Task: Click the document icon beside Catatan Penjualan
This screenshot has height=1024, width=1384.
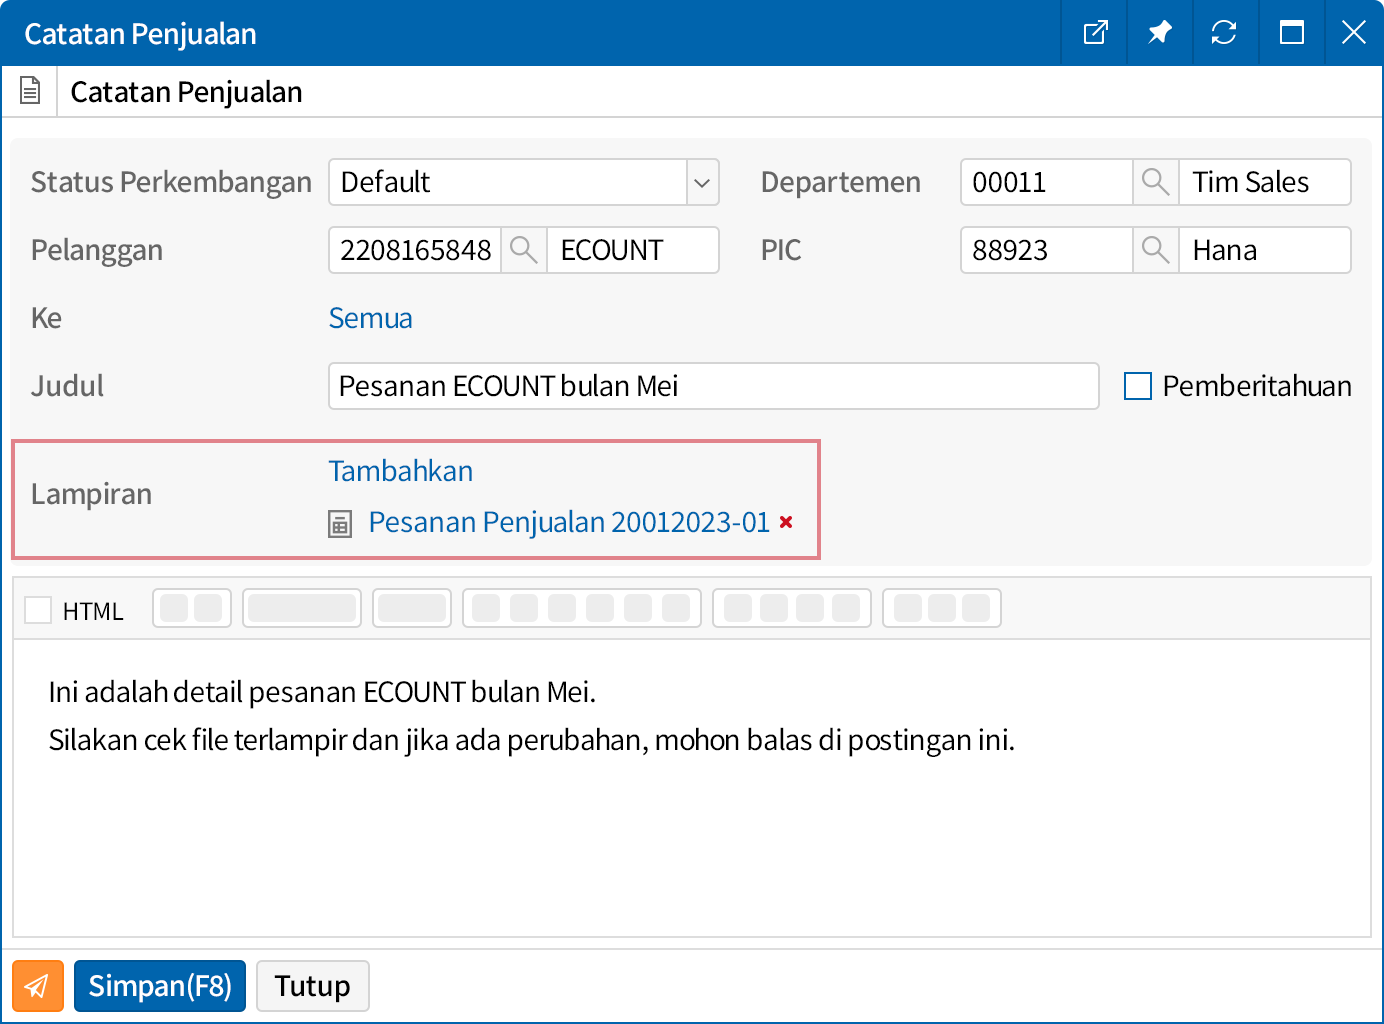Action: point(30,91)
